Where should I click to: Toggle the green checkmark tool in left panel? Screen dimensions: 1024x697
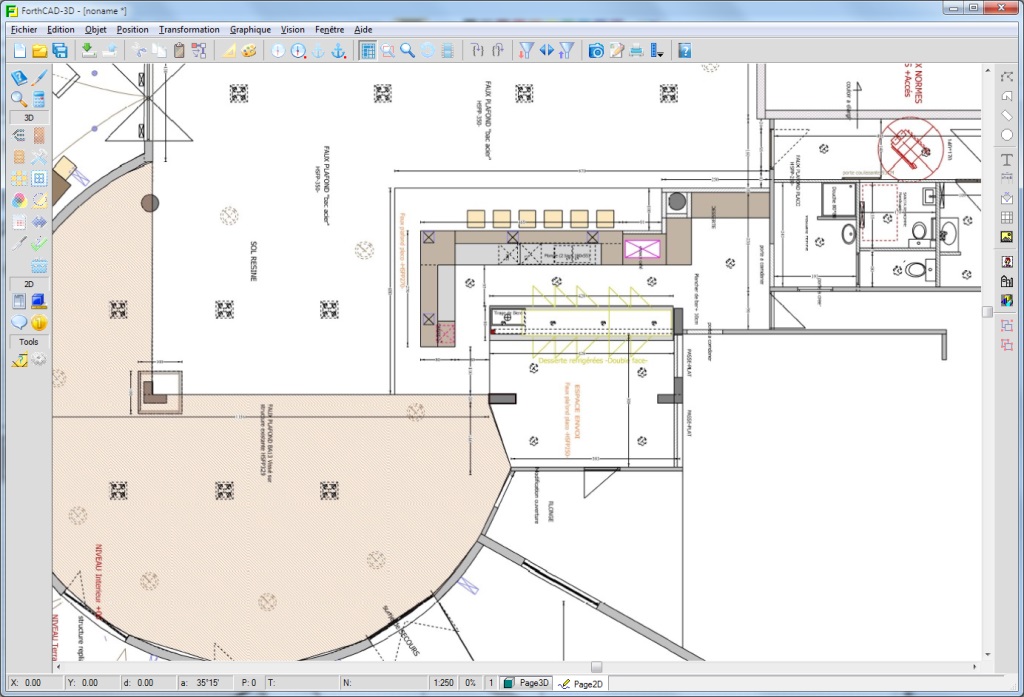[x=39, y=242]
